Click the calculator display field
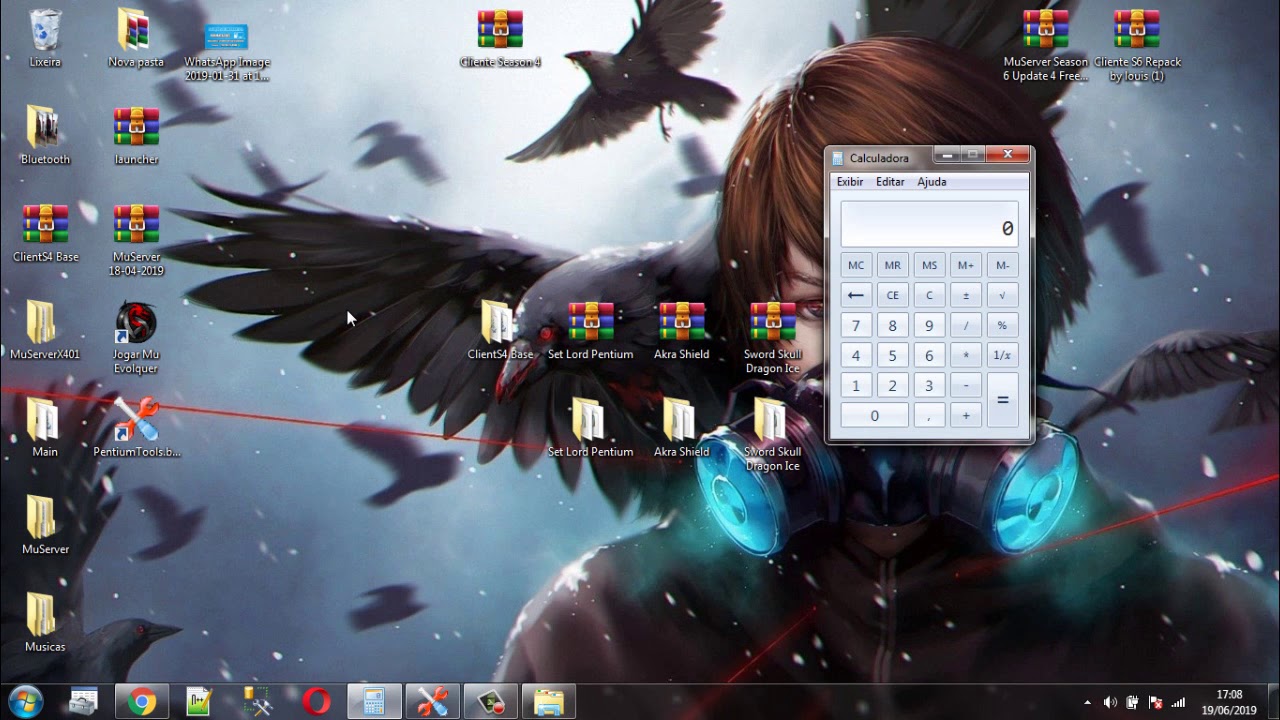Image resolution: width=1280 pixels, height=720 pixels. pos(929,224)
